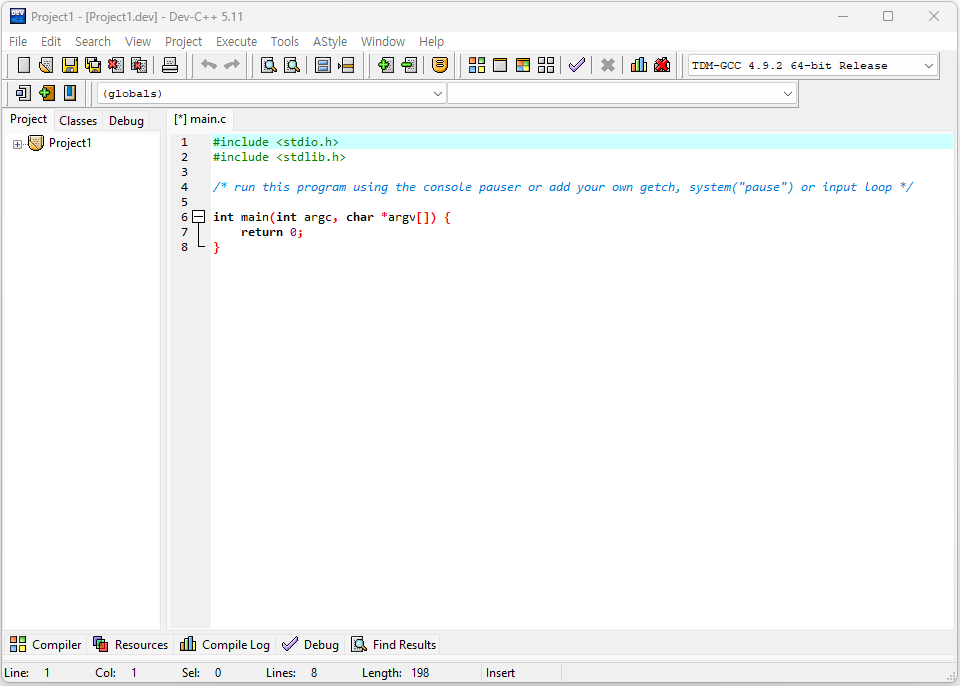Screen dimensions: 960x686
Task: Remove a file from project with the green minus icon
Action: pos(408,65)
